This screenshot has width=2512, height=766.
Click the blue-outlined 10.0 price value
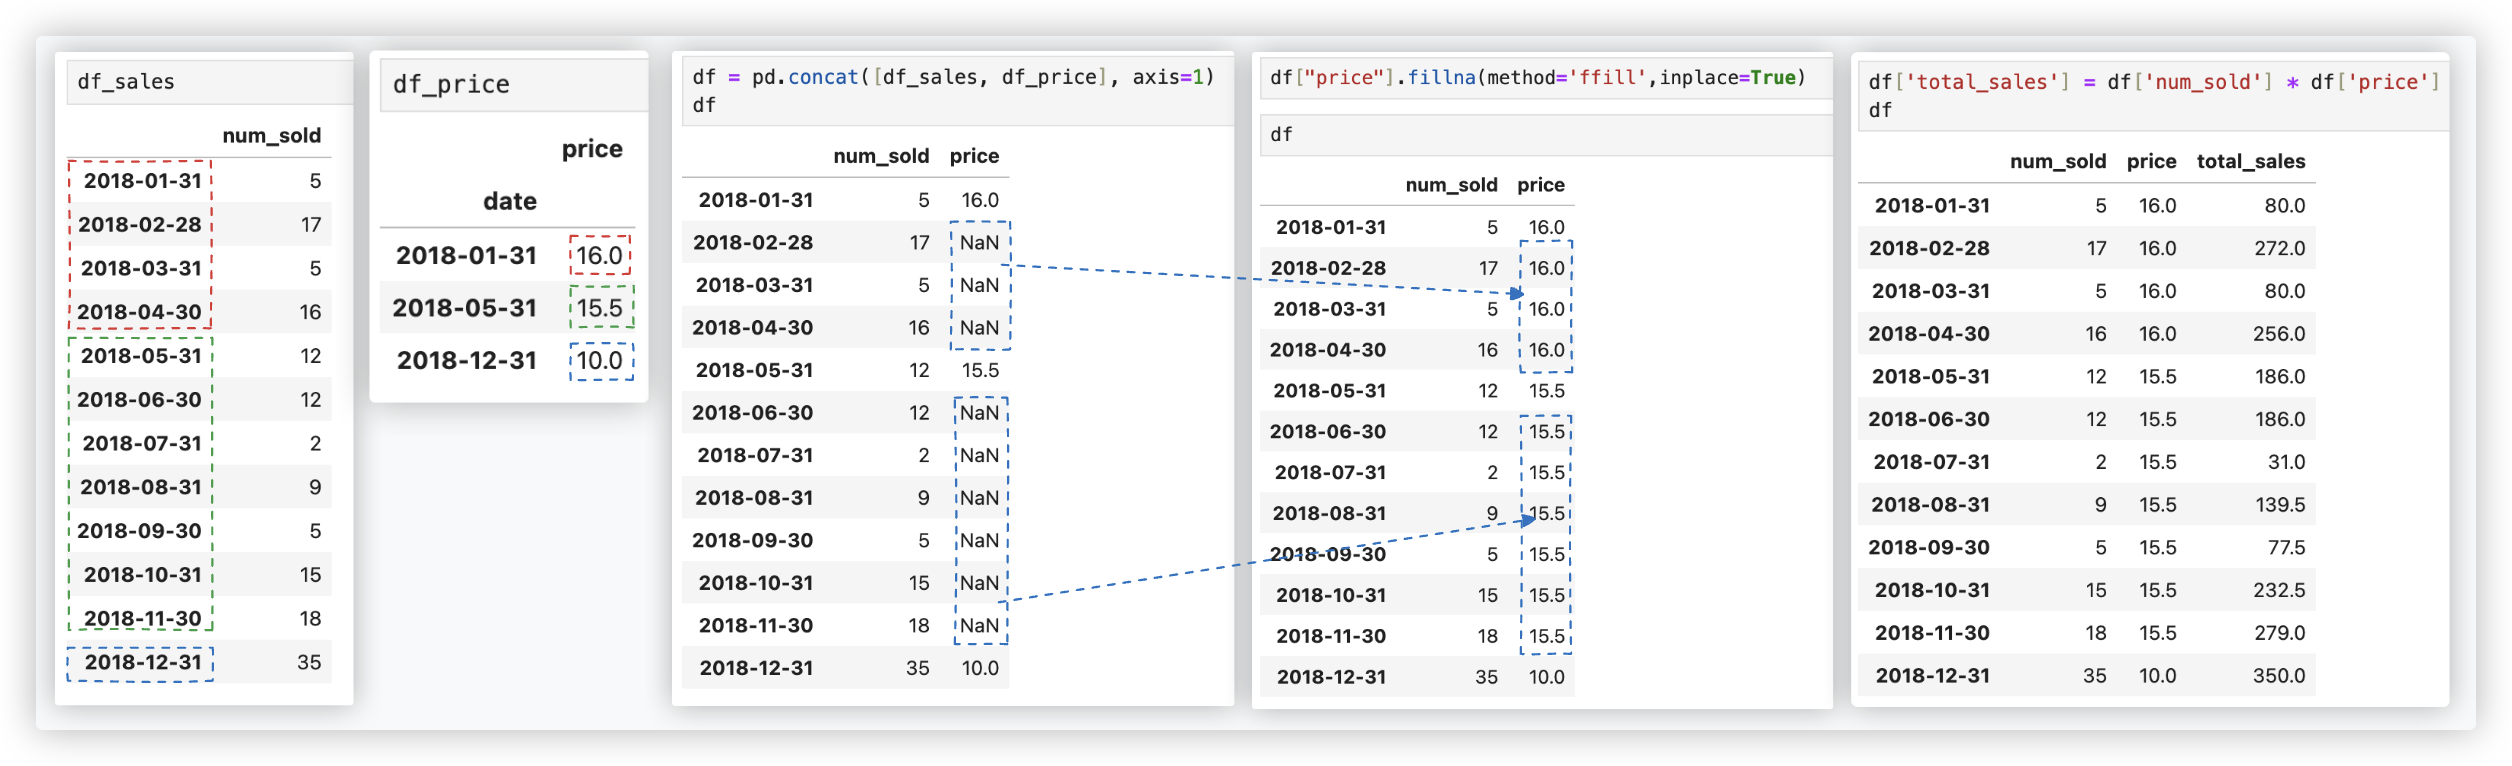[600, 361]
